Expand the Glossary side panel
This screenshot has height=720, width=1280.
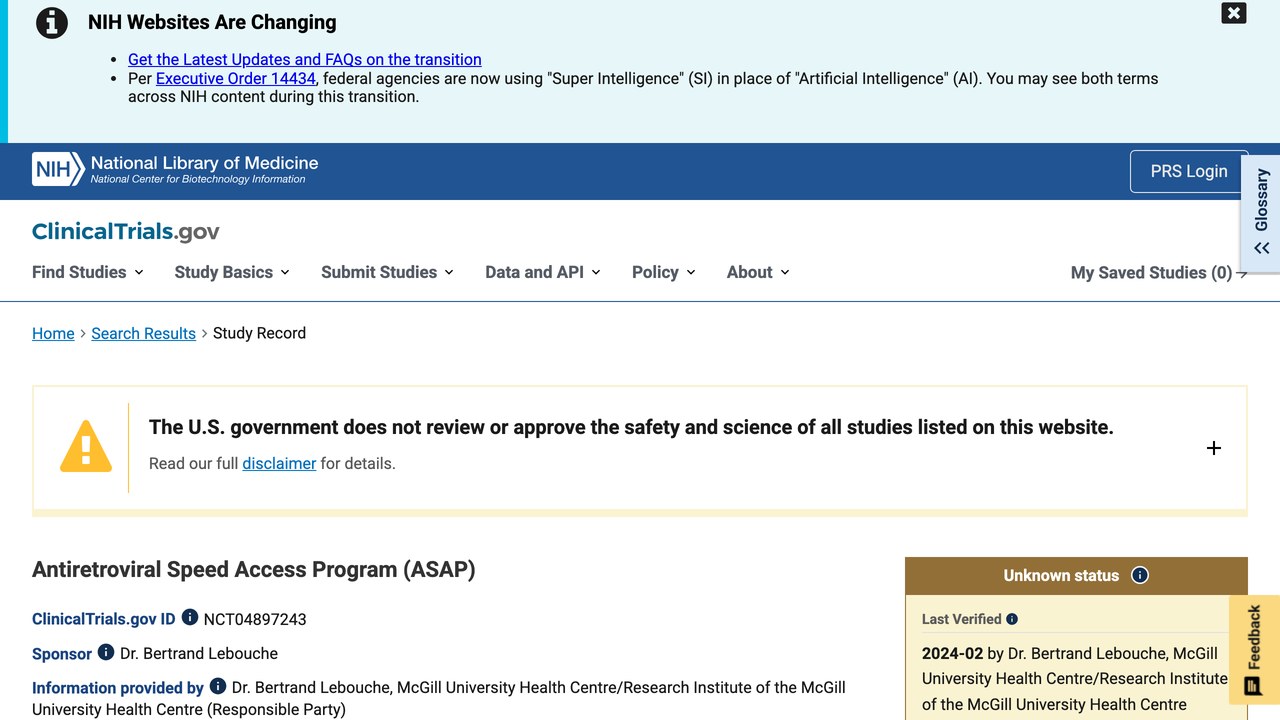1261,212
